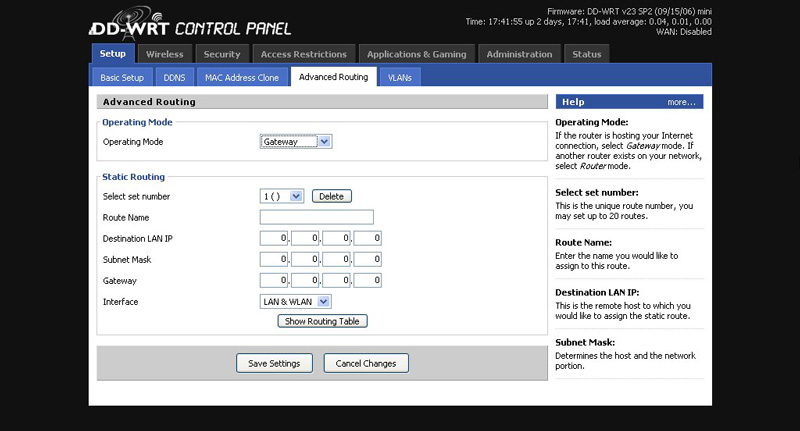Click second octet of Subnet Mask
Screen dimensions: 800x431
[305, 259]
